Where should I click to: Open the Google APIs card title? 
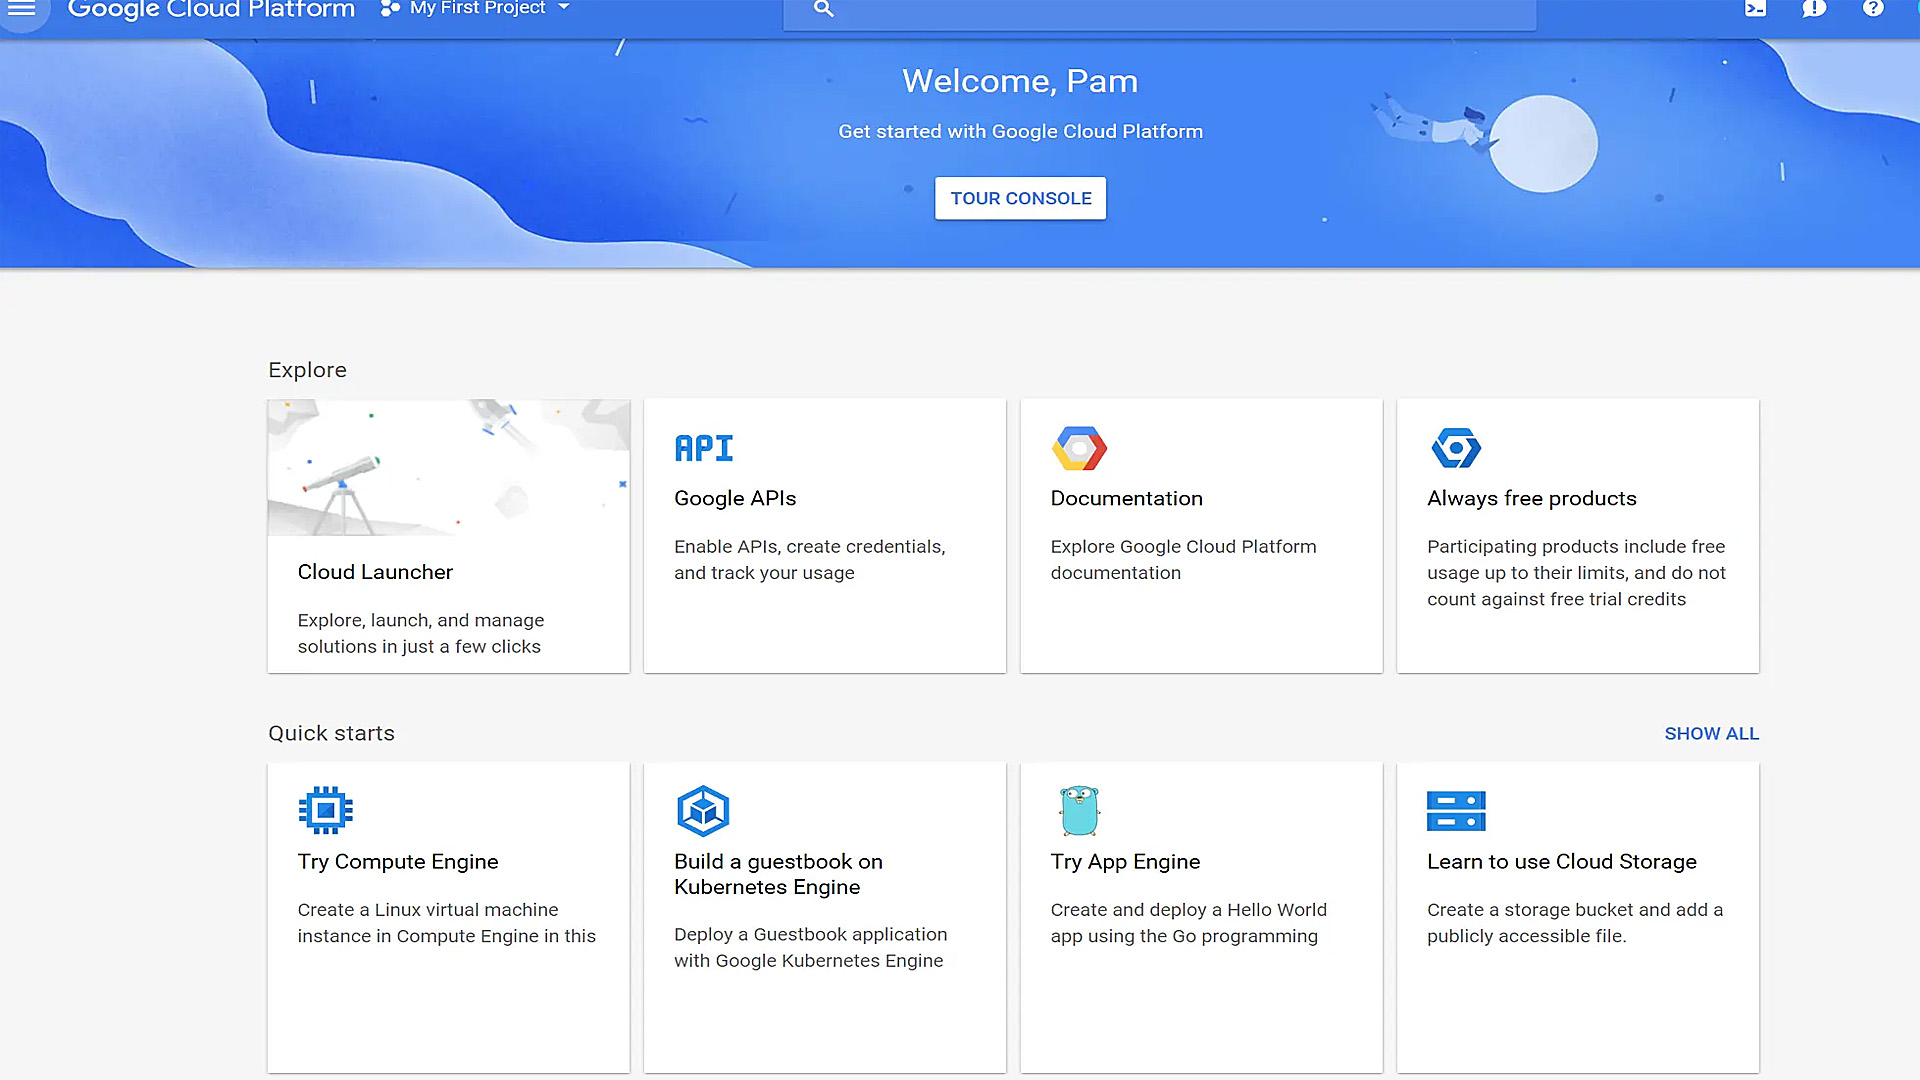point(735,498)
